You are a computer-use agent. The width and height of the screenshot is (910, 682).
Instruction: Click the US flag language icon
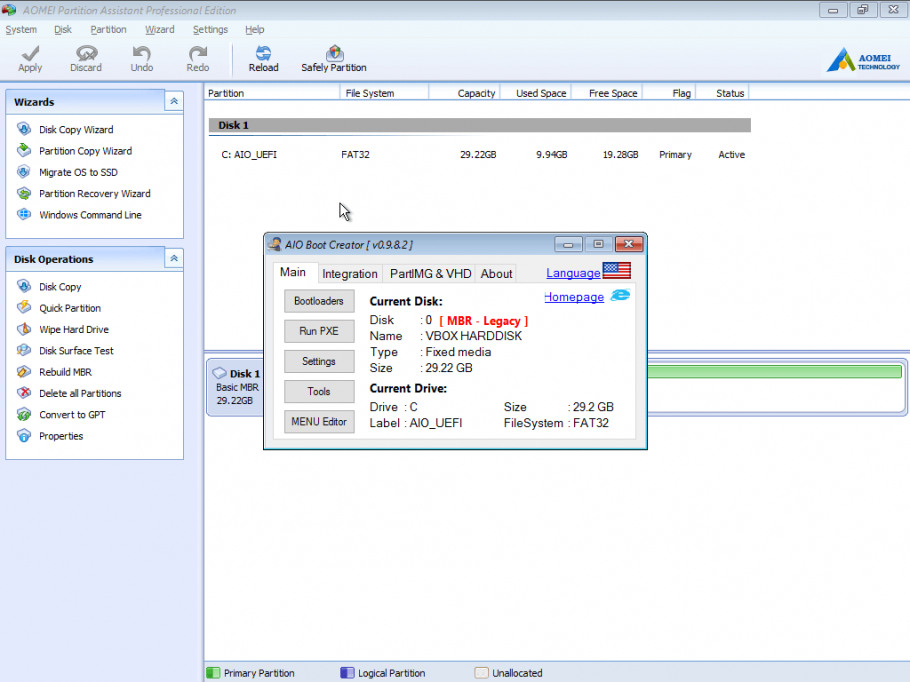616,270
